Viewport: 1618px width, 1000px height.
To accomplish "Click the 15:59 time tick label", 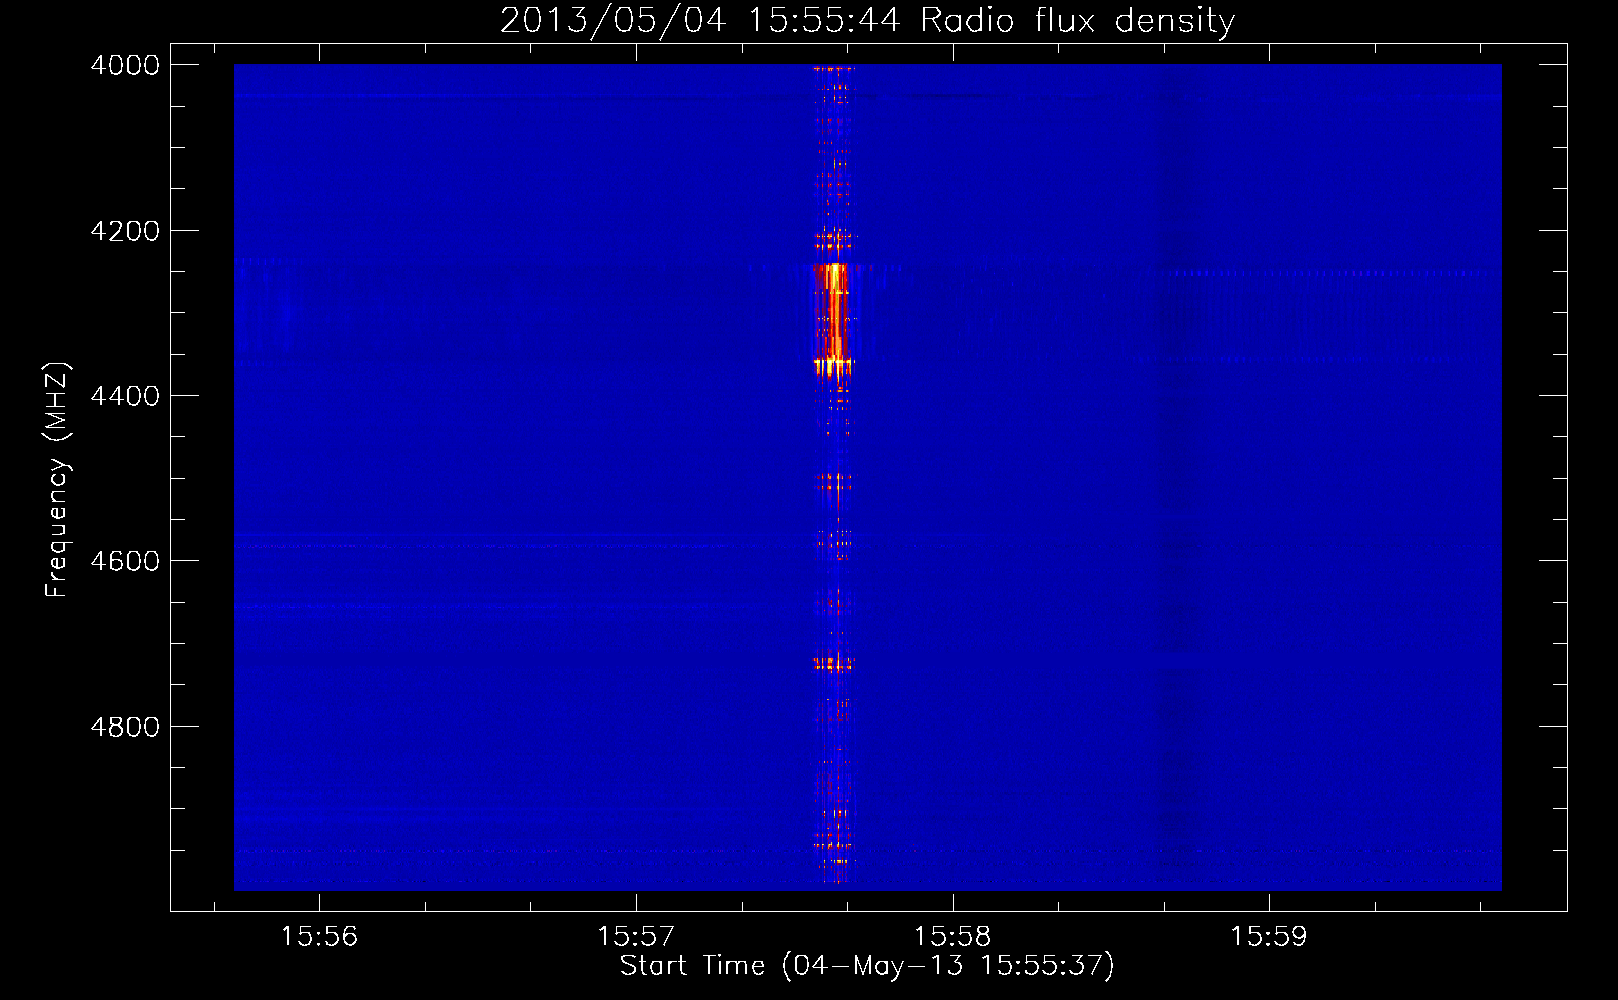I will [x=1269, y=937].
